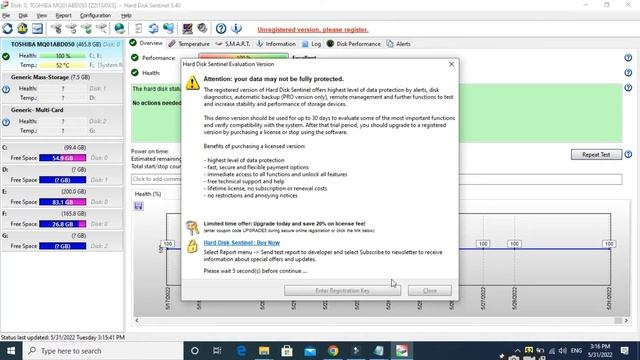Click the blue window panel toolbar icon
This screenshot has height=360, width=640.
(37, 29)
